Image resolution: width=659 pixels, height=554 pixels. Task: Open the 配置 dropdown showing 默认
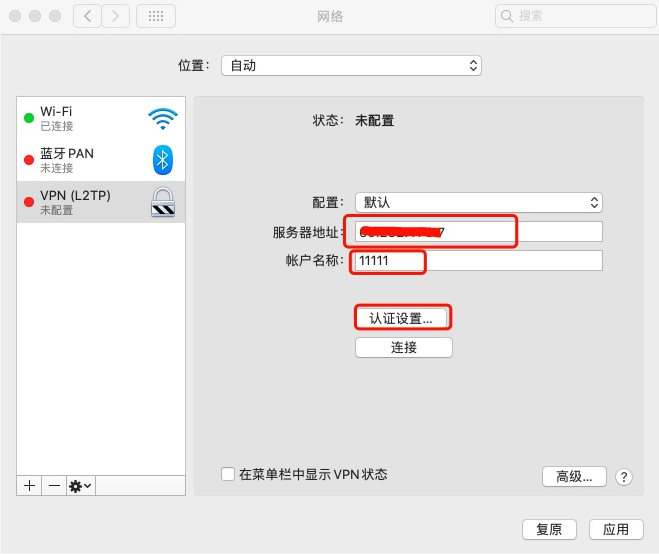point(479,203)
